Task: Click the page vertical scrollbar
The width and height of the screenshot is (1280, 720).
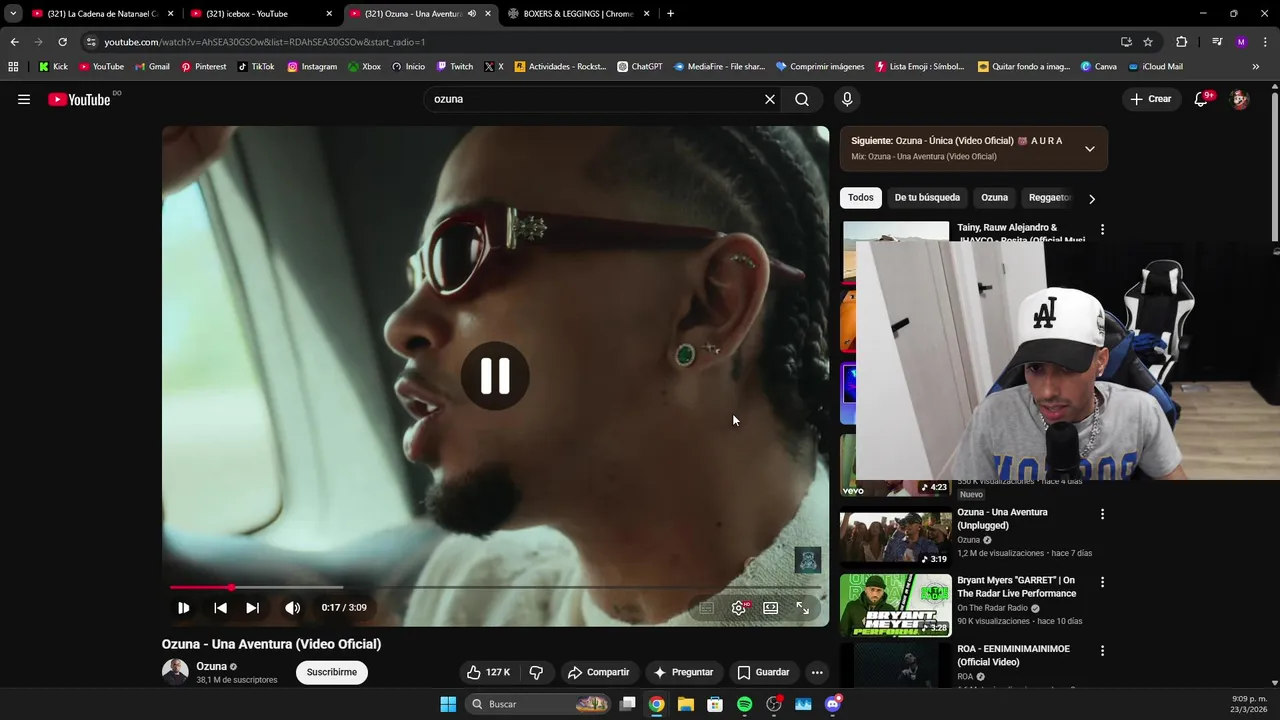Action: pyautogui.click(x=1274, y=165)
